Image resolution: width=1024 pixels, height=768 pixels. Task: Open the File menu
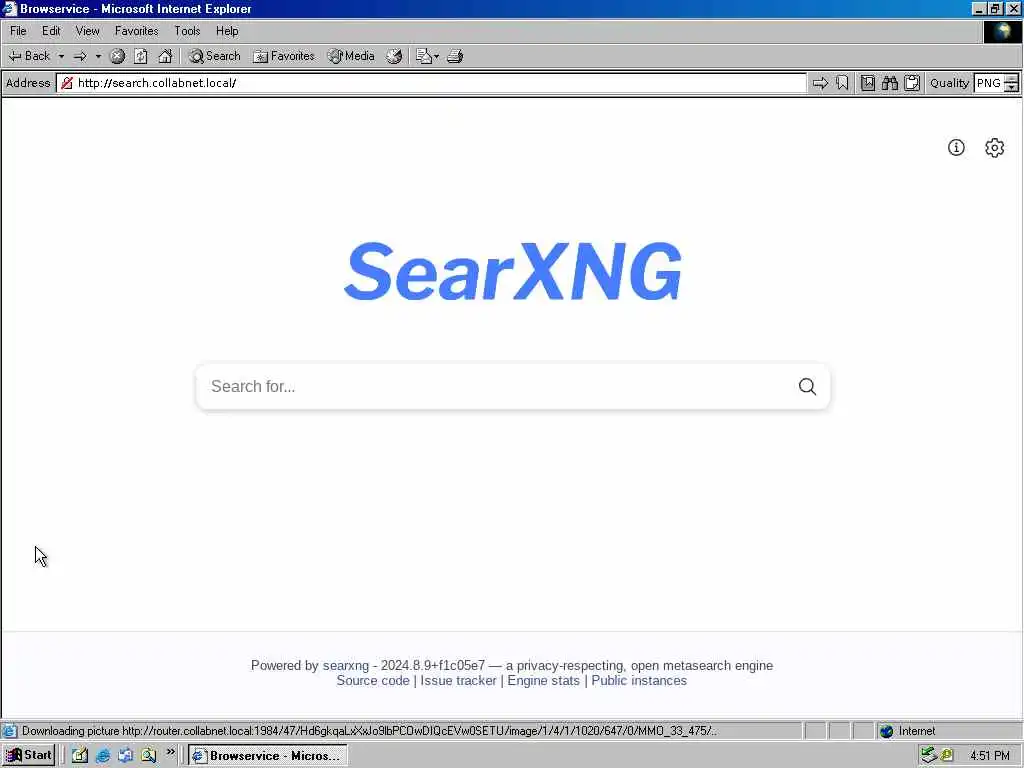[18, 31]
